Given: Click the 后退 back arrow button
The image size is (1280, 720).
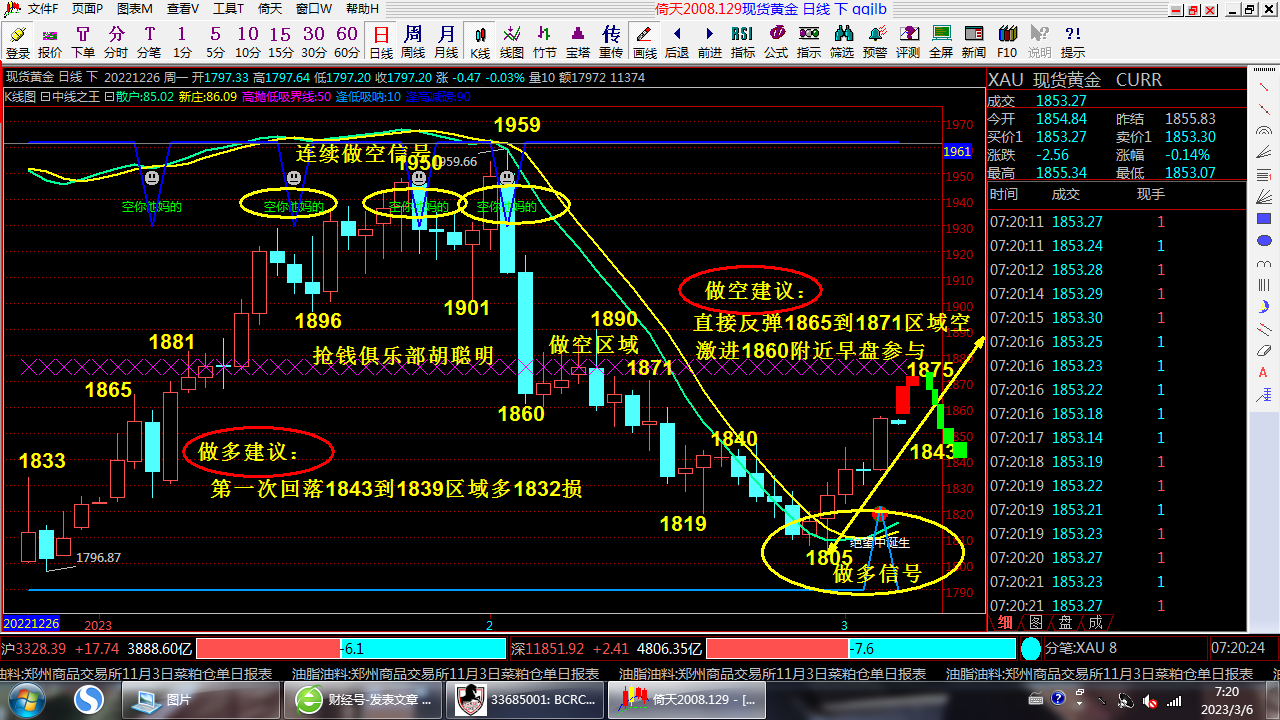Looking at the screenshot, I should pos(677,42).
